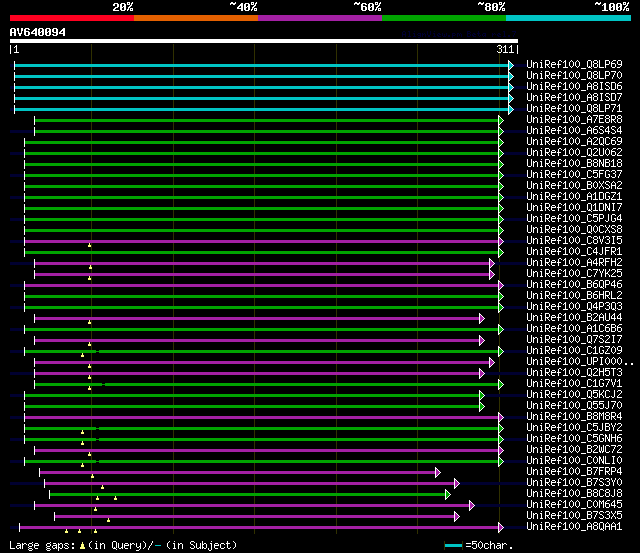
Task: Click the UniRef100_Q8LP69 hit label
Action: pos(574,64)
